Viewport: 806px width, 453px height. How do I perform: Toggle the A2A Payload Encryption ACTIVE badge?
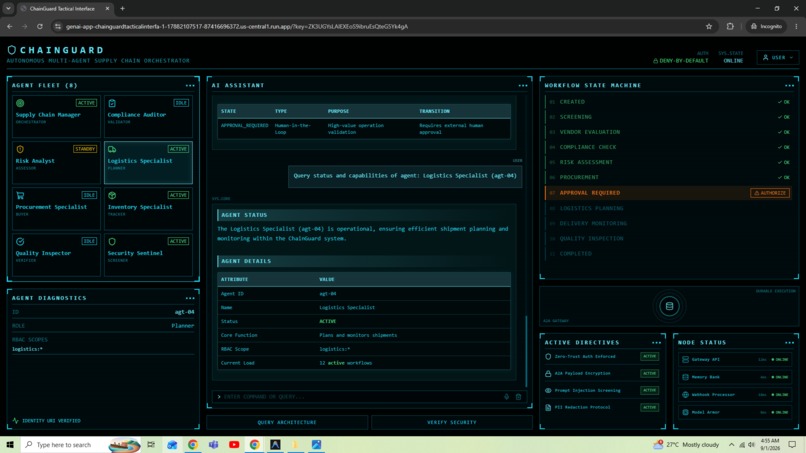tap(649, 373)
